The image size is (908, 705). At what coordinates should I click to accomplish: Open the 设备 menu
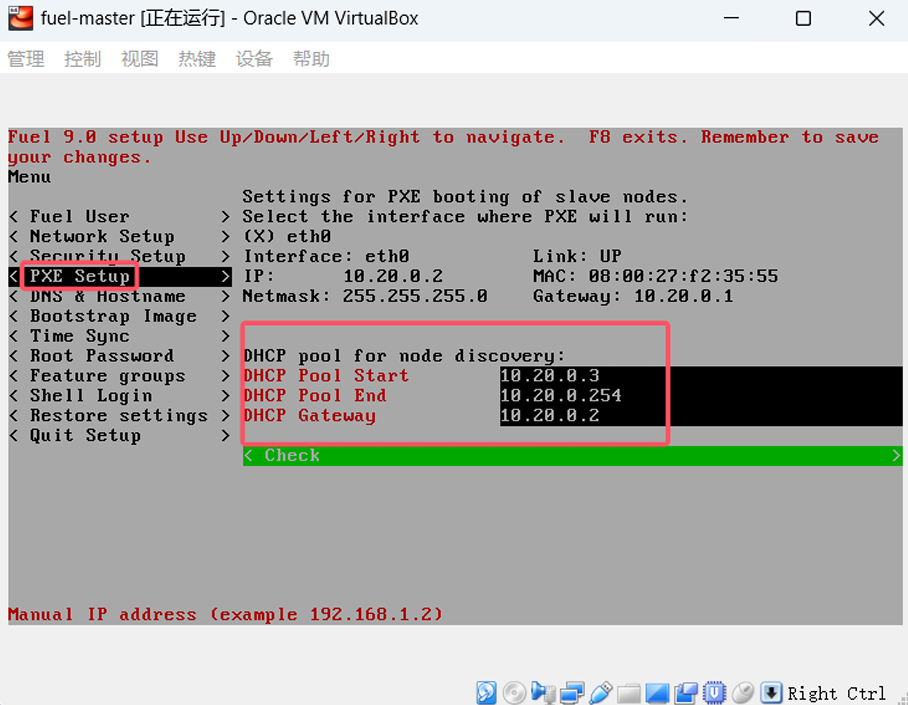[254, 59]
